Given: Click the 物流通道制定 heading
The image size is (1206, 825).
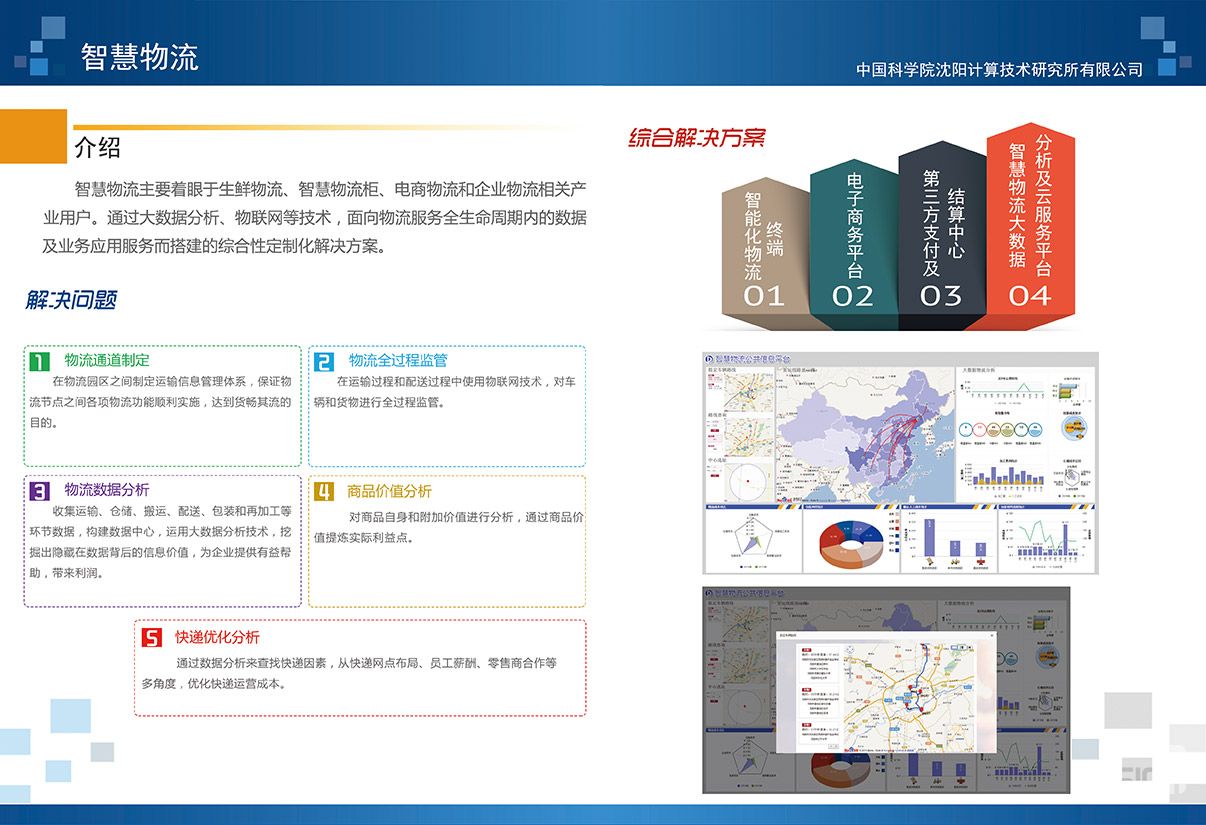Looking at the screenshot, I should point(107,360).
